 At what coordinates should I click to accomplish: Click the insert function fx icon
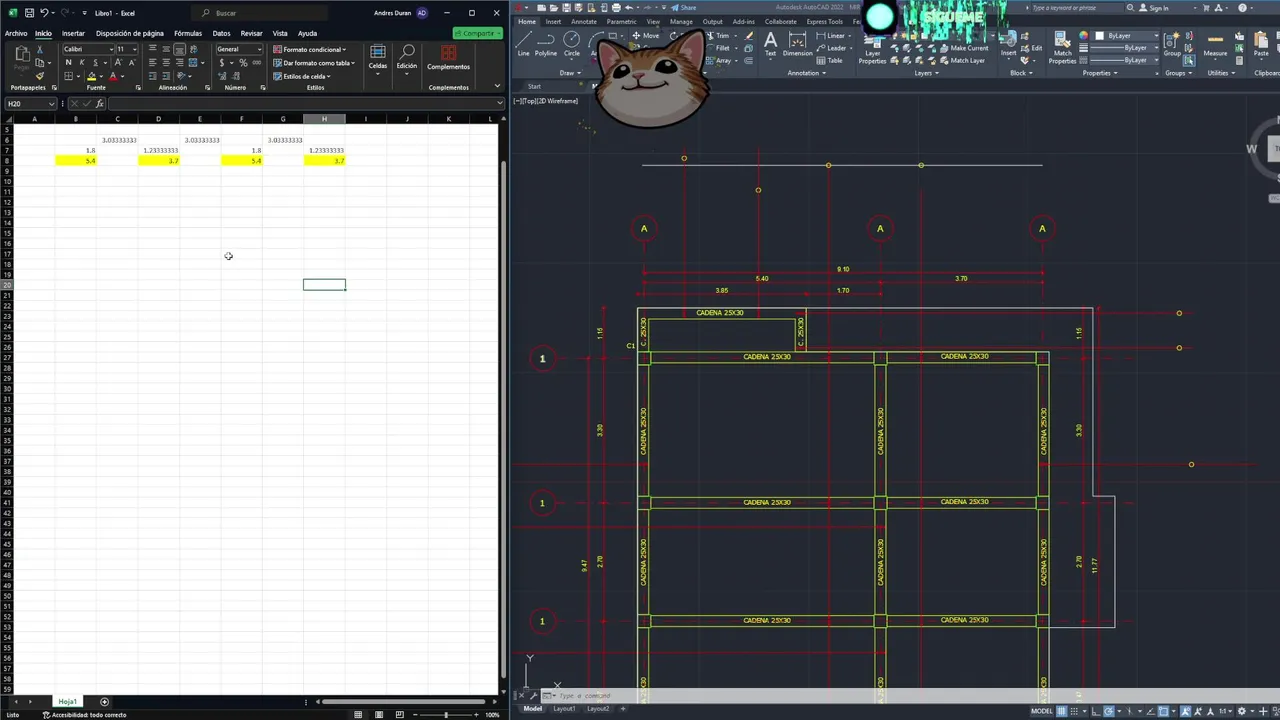[x=100, y=104]
